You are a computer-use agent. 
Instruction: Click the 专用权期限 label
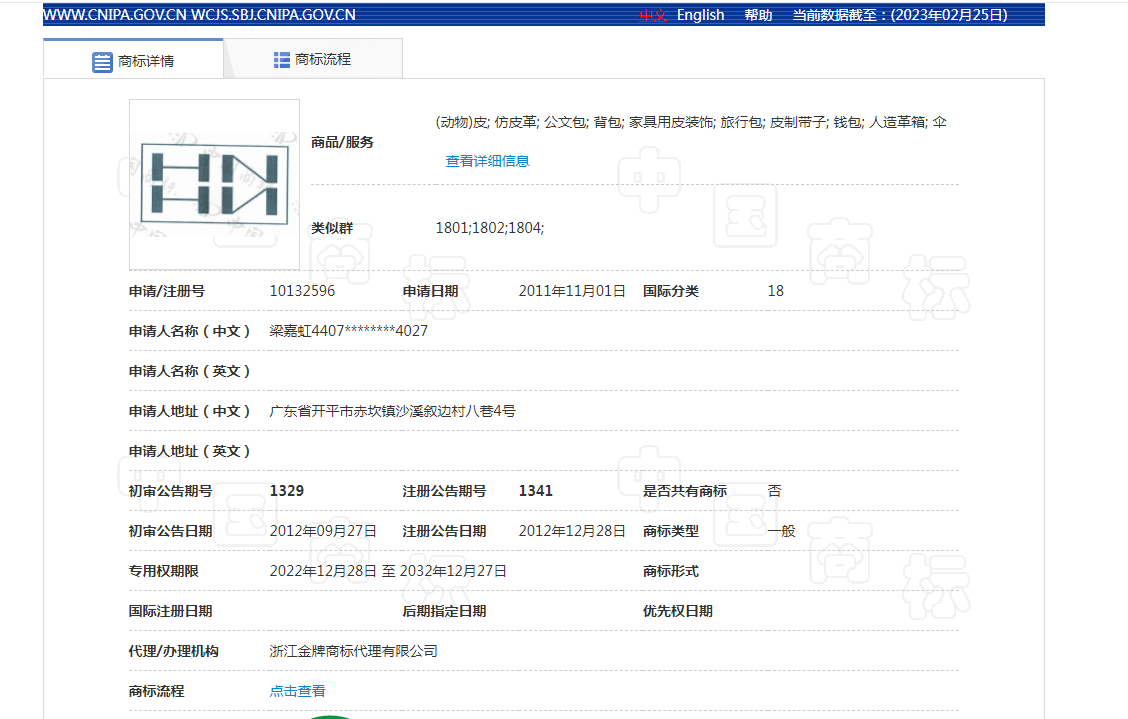[163, 571]
